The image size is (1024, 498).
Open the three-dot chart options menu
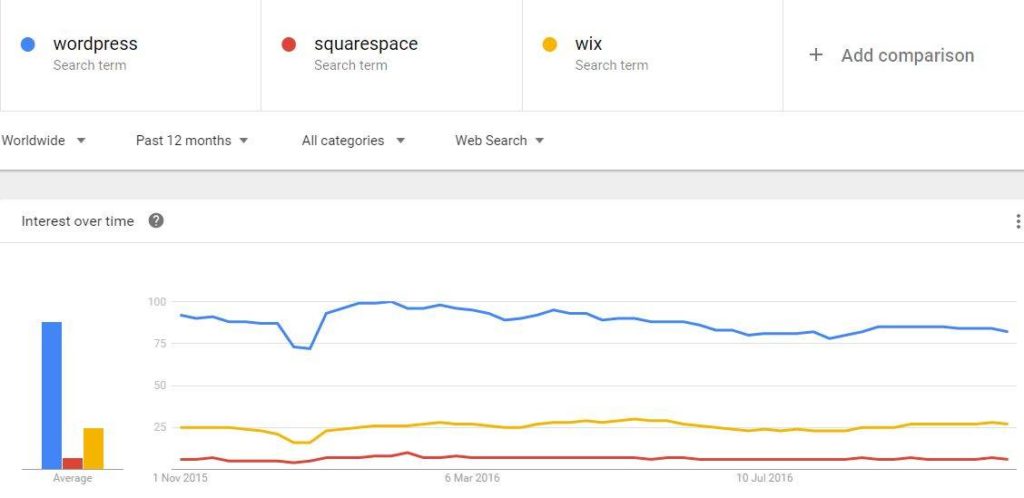(1017, 221)
